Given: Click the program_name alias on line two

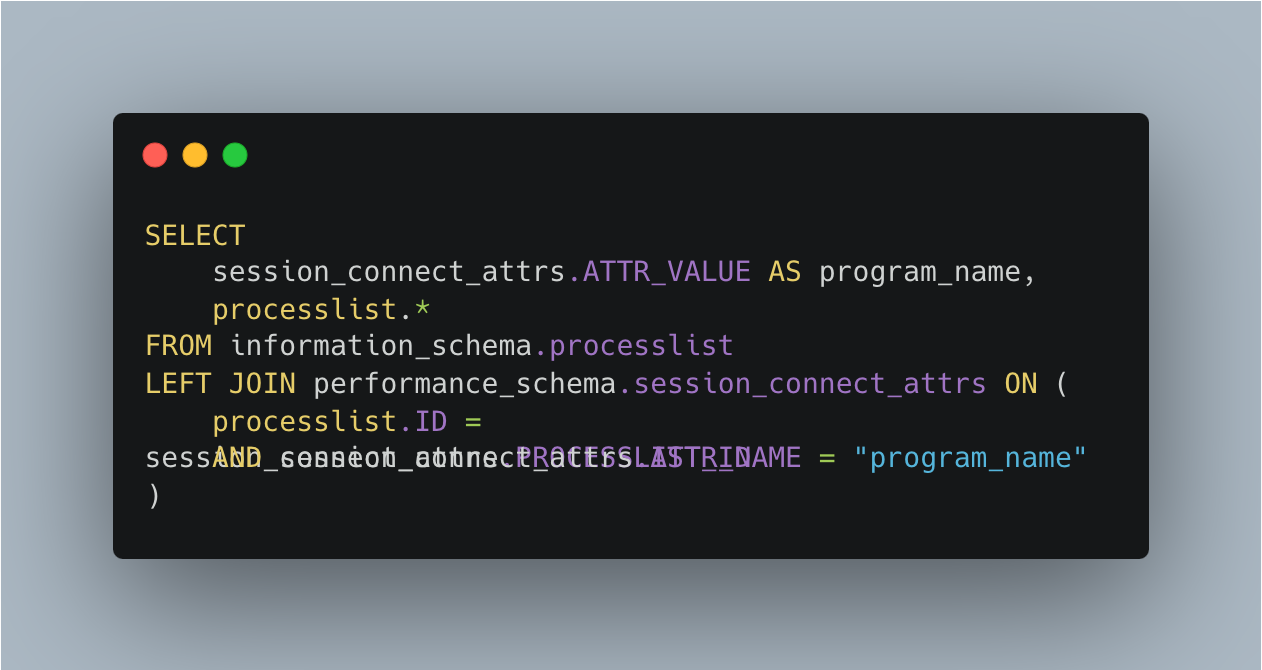Looking at the screenshot, I should 919,273.
